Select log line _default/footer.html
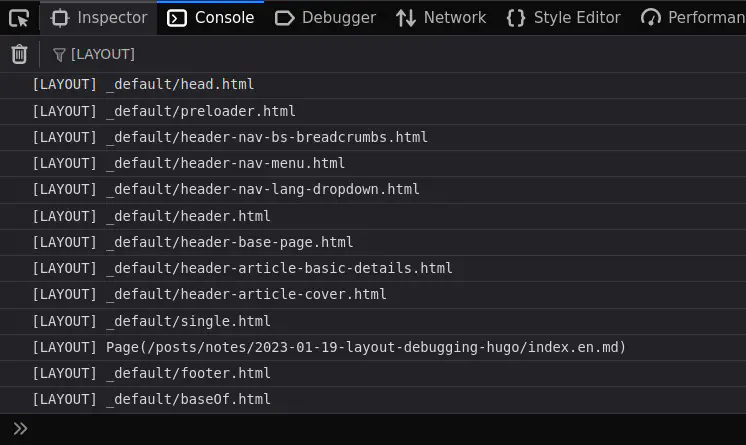746x445 pixels. pos(373,374)
